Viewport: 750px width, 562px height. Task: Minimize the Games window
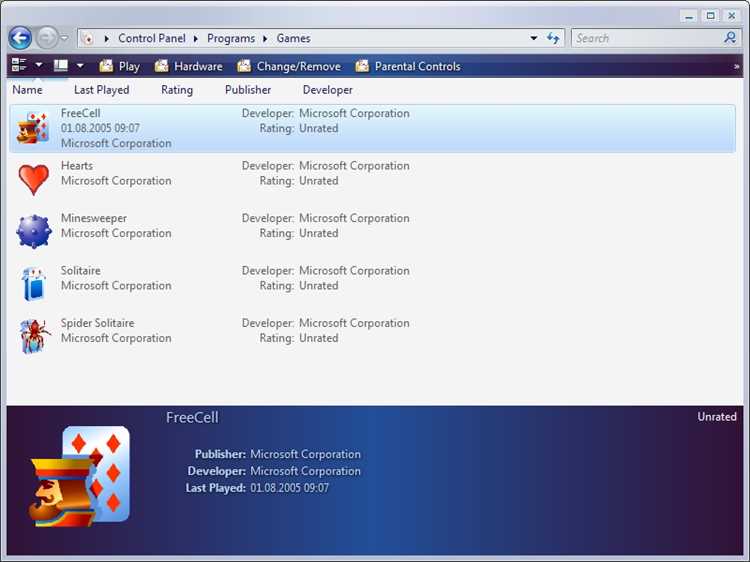[689, 16]
